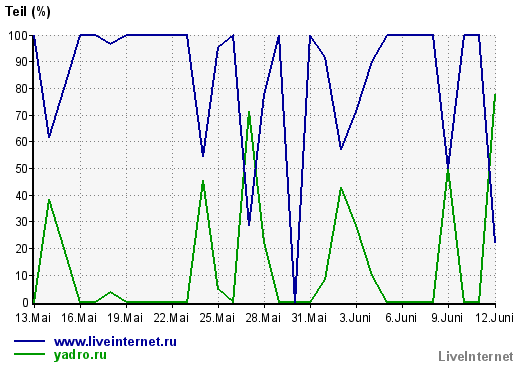The height and width of the screenshot is (366, 520).
Task: Select the 12.Juni date label
Action: (494, 318)
